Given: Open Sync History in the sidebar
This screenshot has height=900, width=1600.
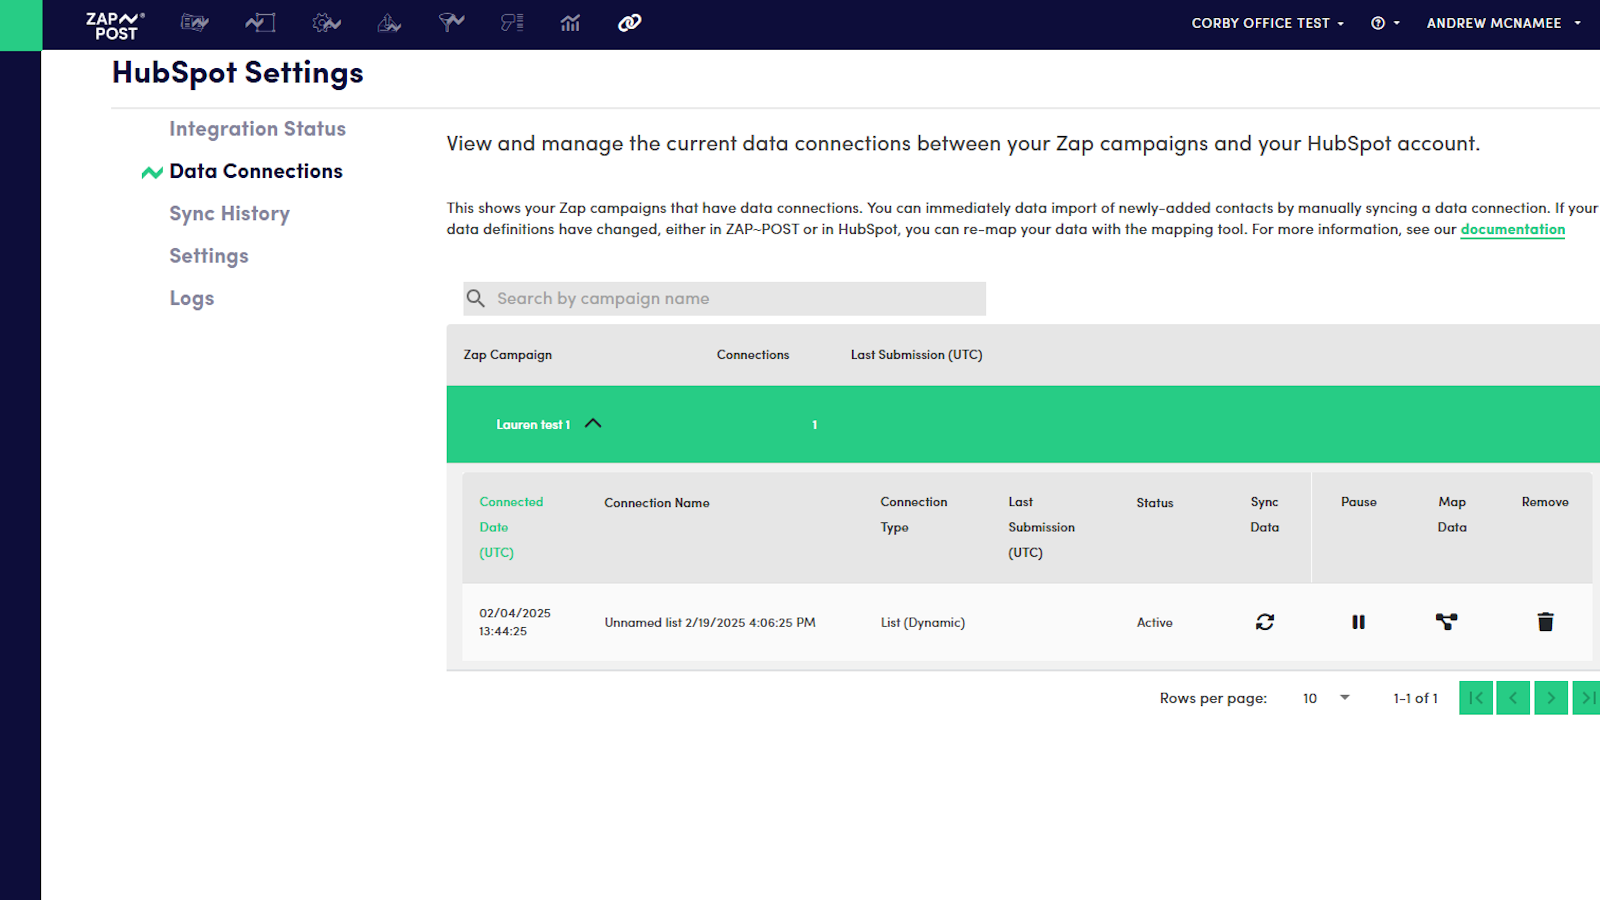Looking at the screenshot, I should 229,214.
